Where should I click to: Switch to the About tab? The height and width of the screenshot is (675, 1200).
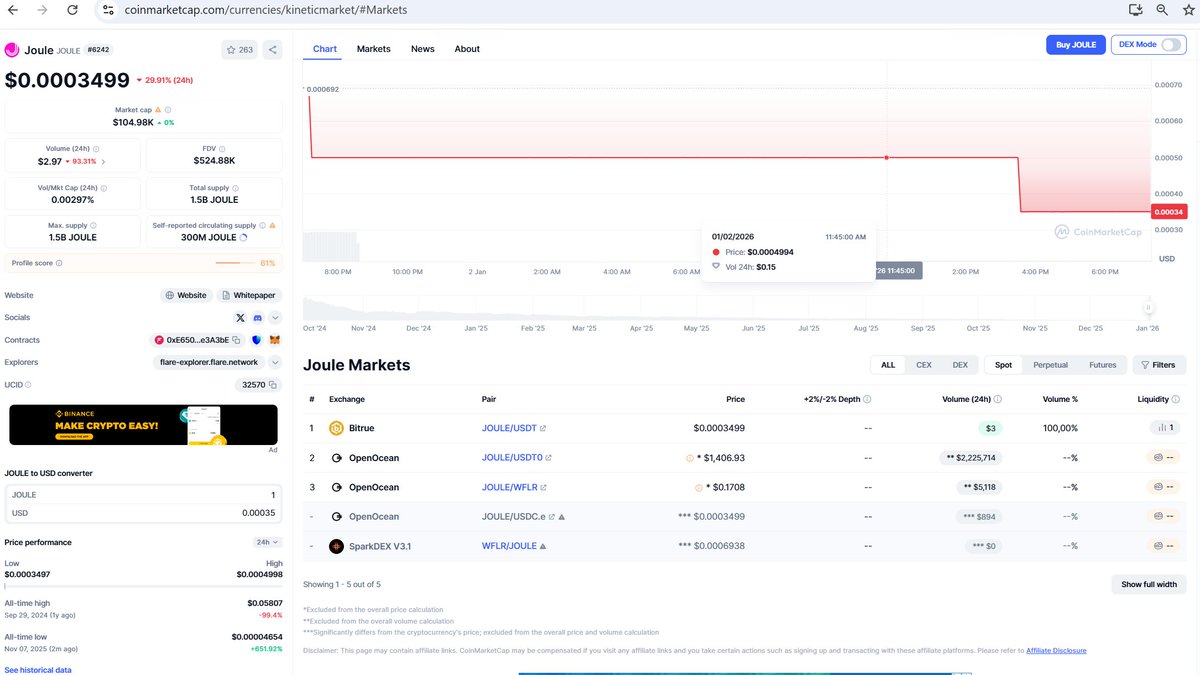pos(467,49)
